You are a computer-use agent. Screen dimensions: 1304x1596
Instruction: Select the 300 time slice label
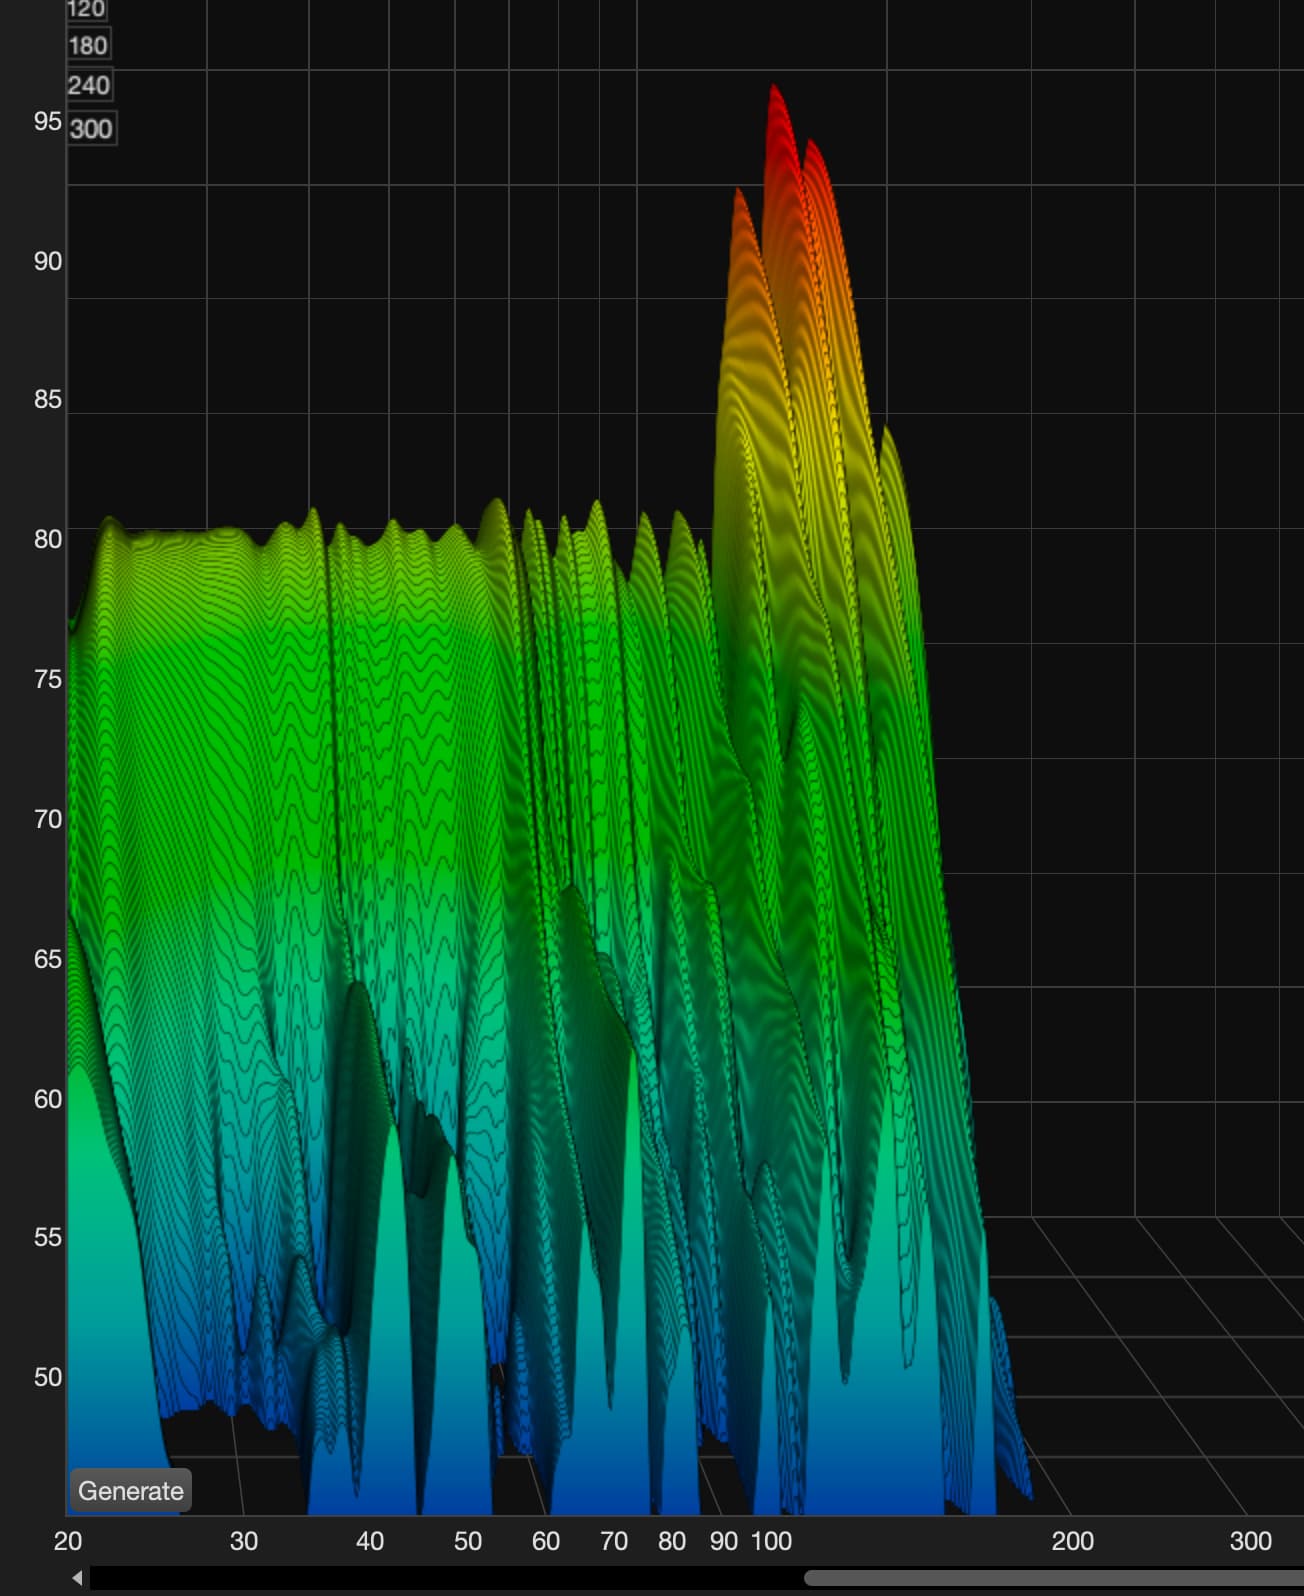pyautogui.click(x=91, y=128)
